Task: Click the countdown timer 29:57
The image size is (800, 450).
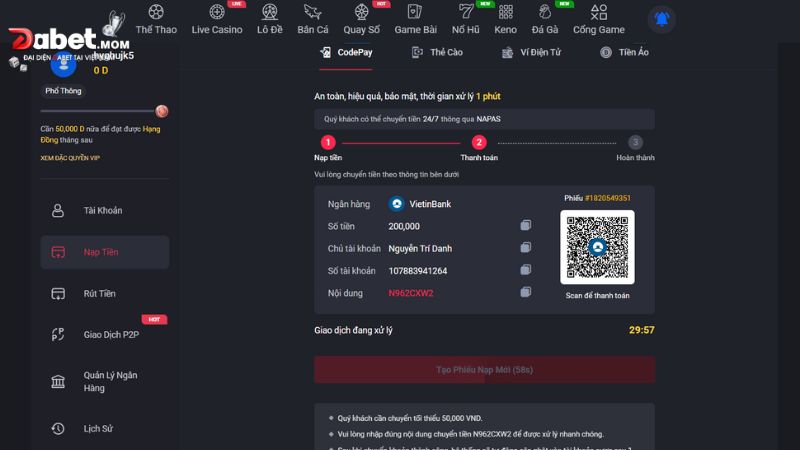Action: coord(641,330)
